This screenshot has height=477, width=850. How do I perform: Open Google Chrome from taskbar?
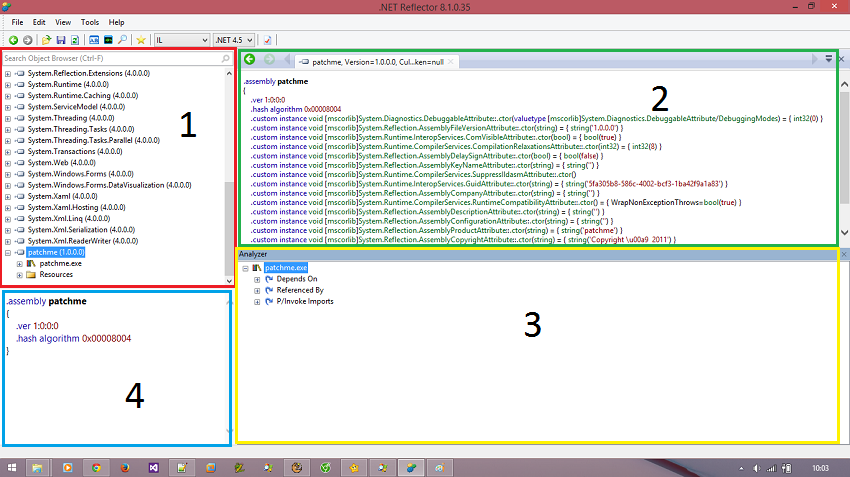[x=96, y=467]
